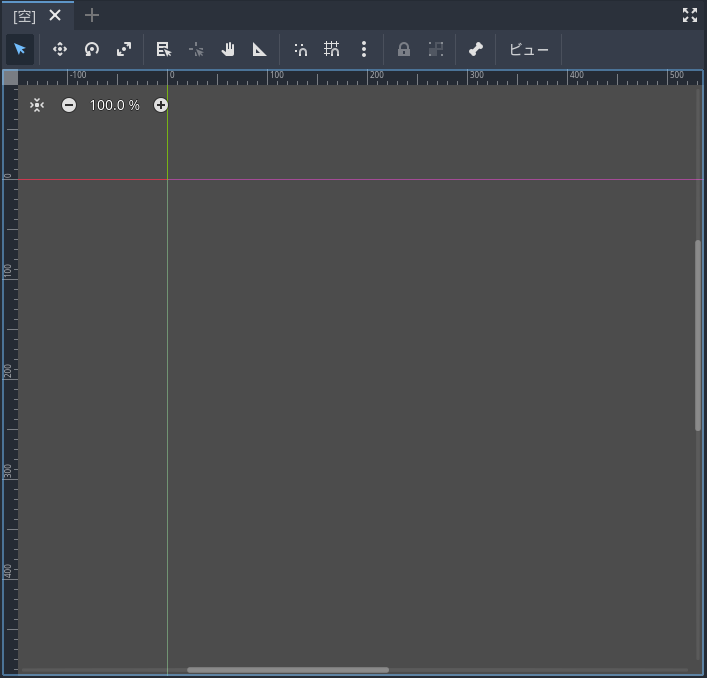Zoom out with the minus button
The image size is (707, 678).
pyautogui.click(x=69, y=105)
